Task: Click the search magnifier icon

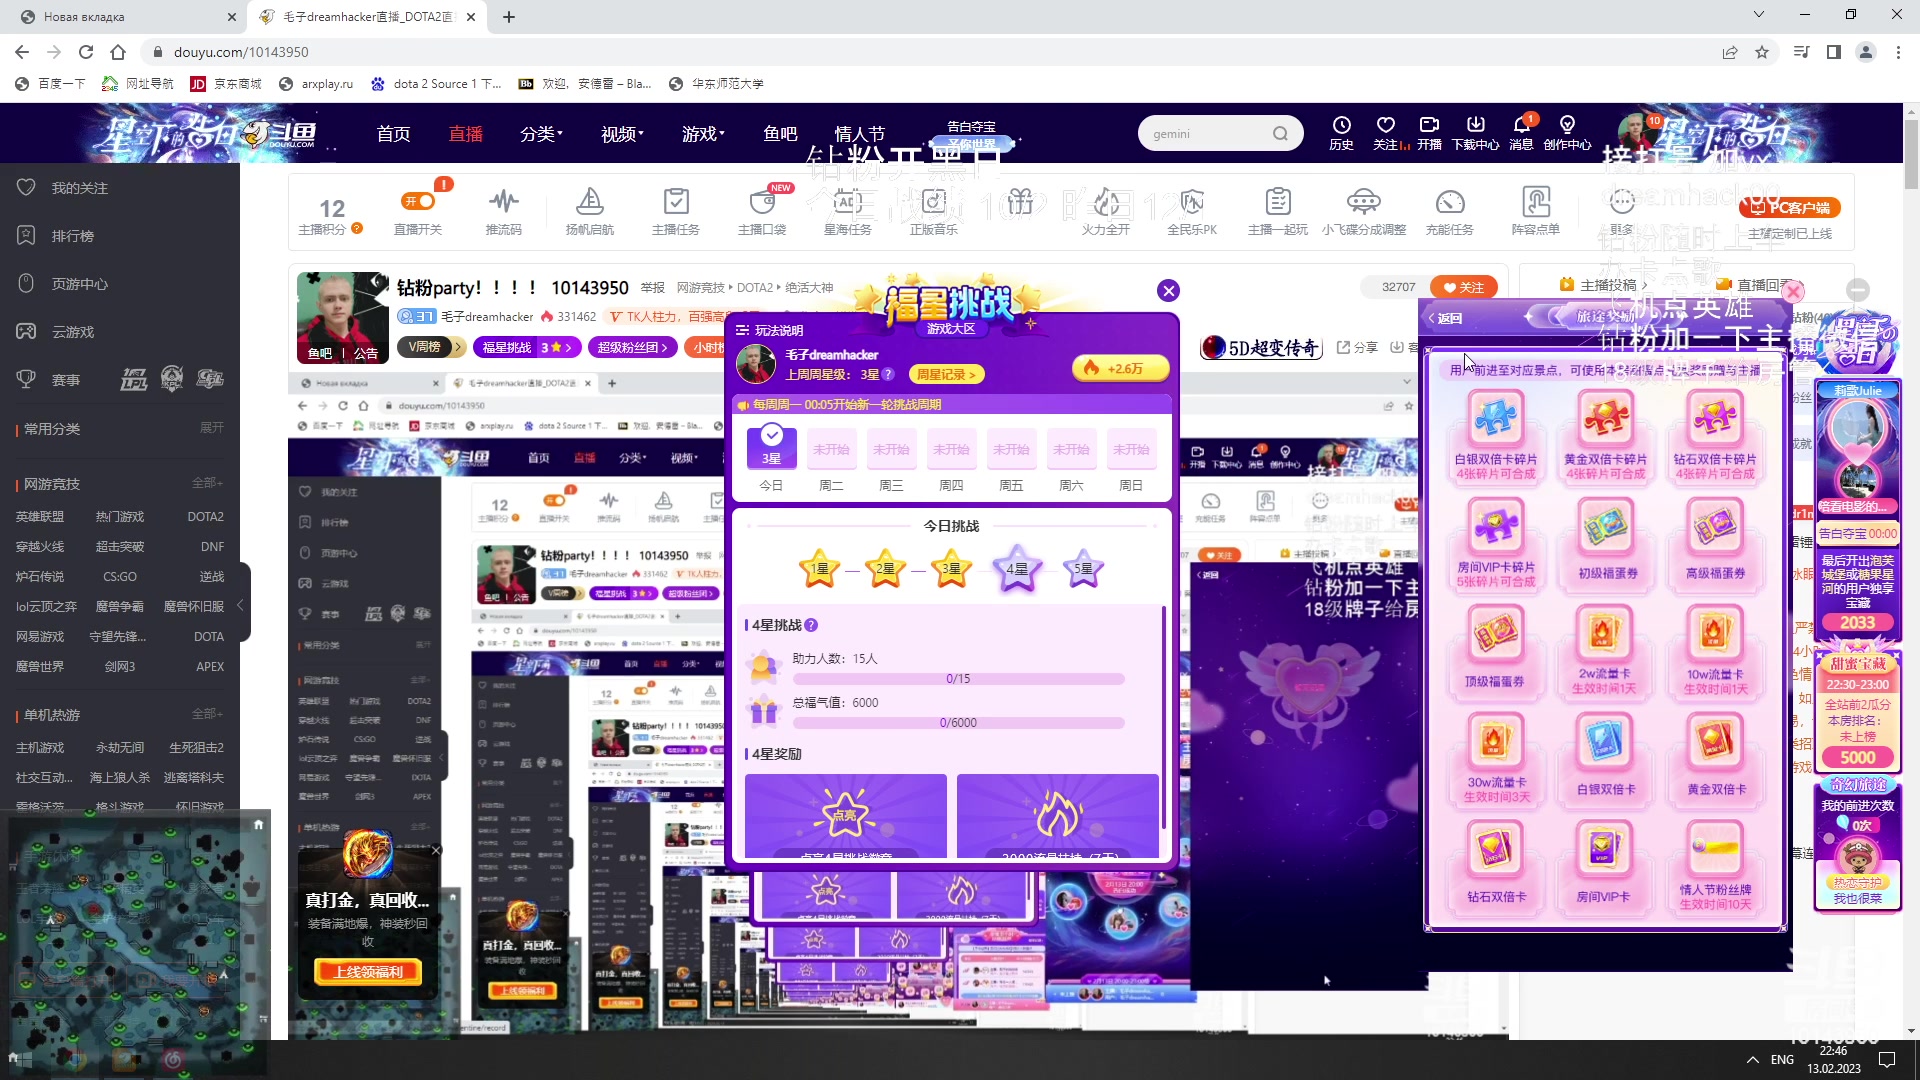Action: 1280,134
